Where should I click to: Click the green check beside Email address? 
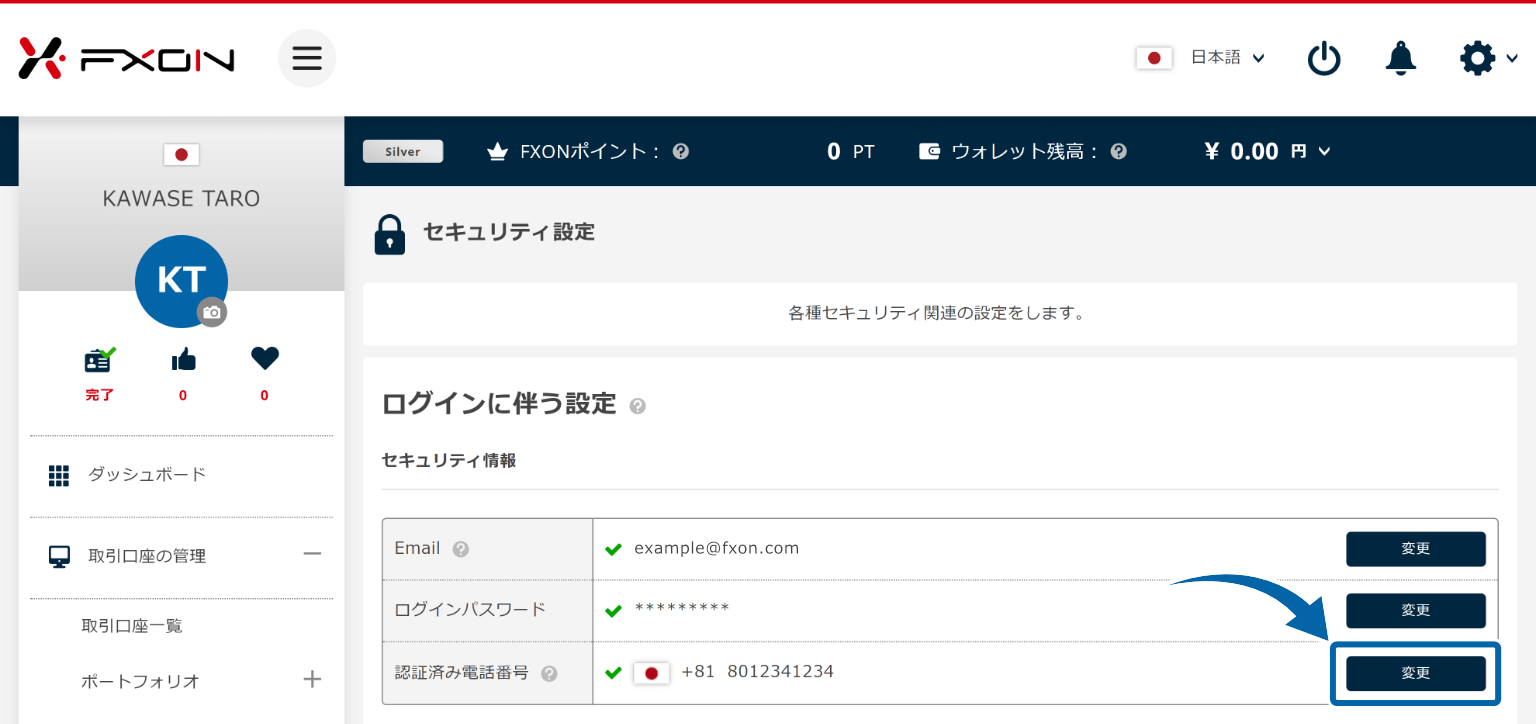[614, 549]
